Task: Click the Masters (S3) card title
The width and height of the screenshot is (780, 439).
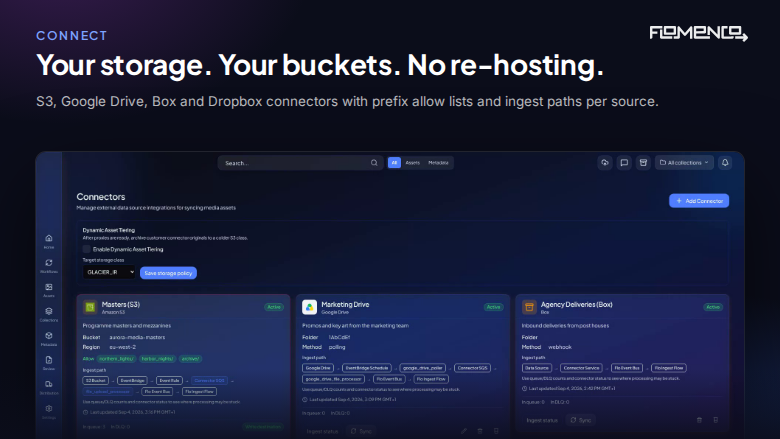Action: [x=120, y=304]
